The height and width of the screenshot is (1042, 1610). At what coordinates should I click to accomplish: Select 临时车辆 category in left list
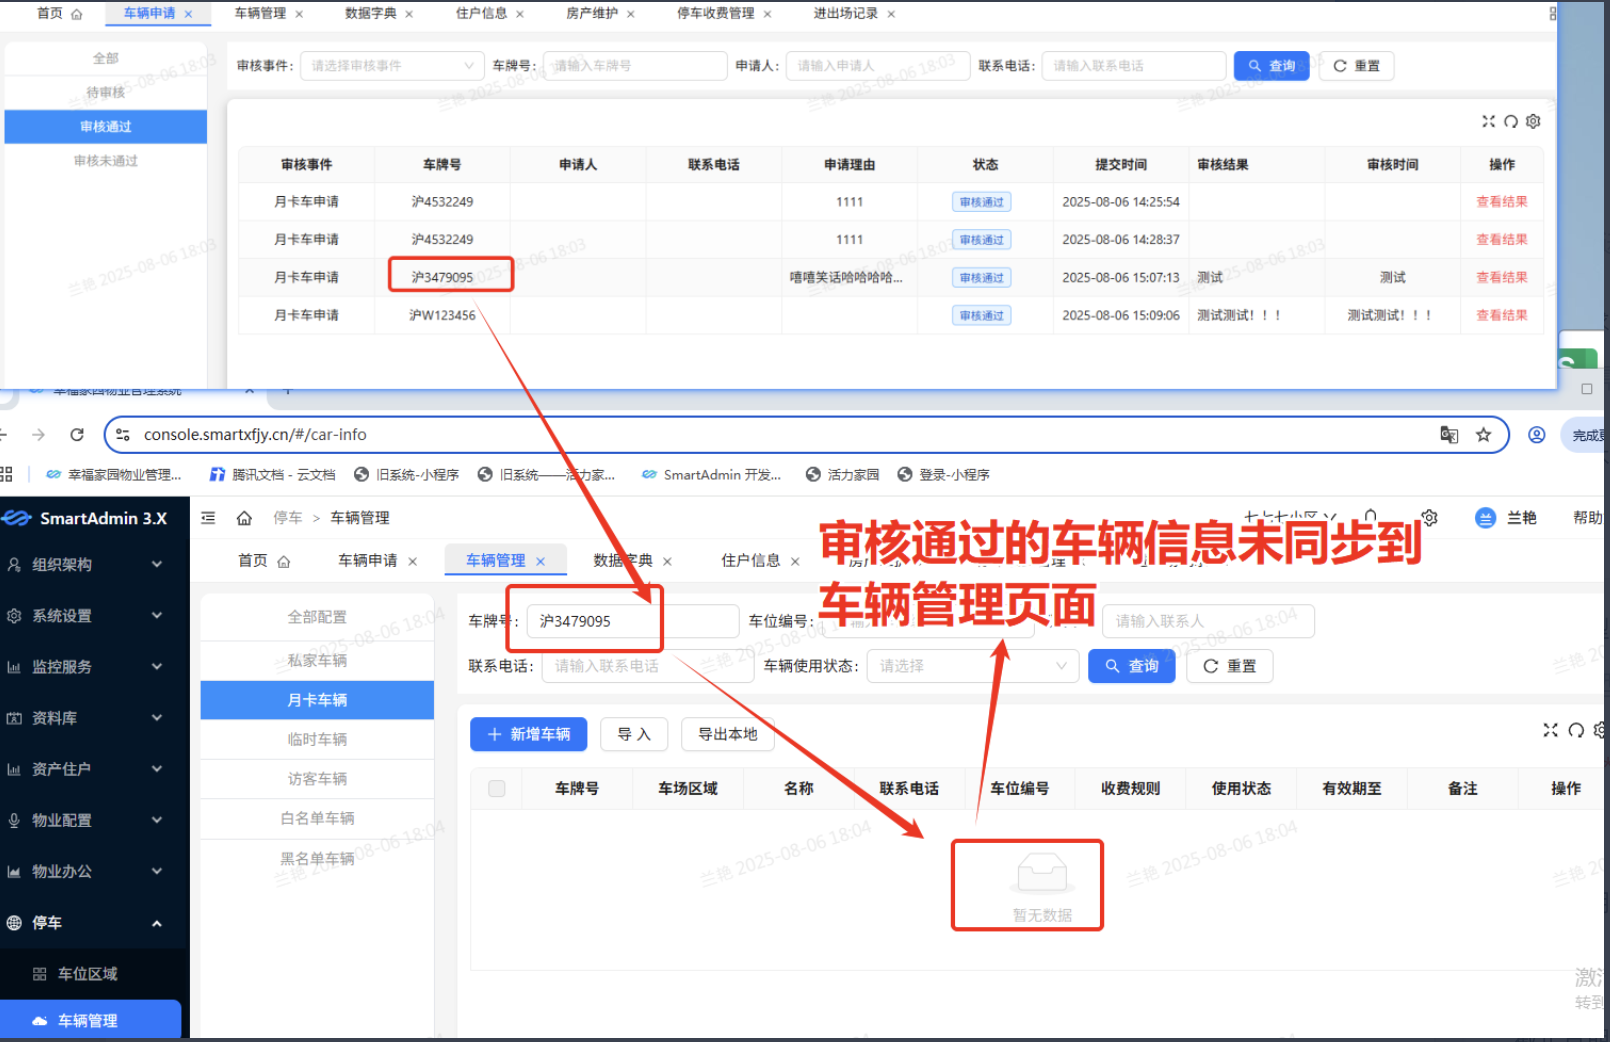pos(317,739)
